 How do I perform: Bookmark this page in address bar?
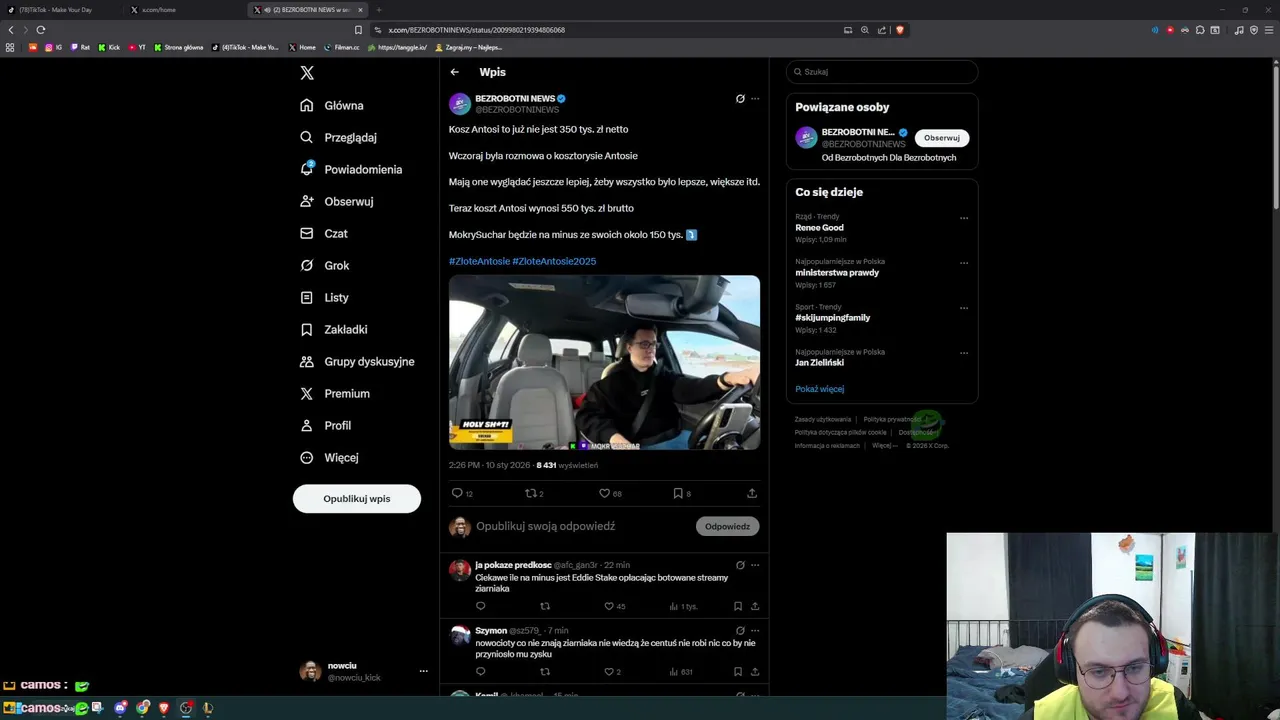point(358,30)
